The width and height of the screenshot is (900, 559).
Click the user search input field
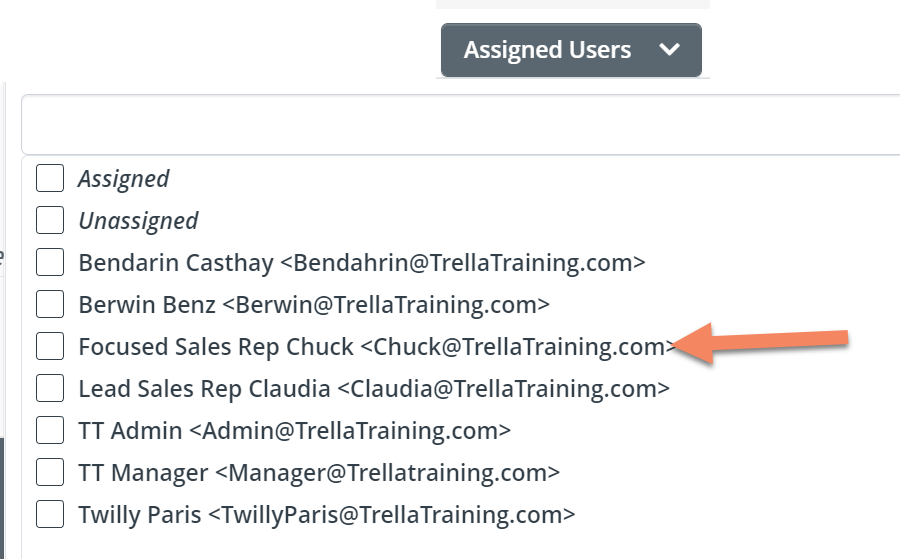[x=461, y=125]
